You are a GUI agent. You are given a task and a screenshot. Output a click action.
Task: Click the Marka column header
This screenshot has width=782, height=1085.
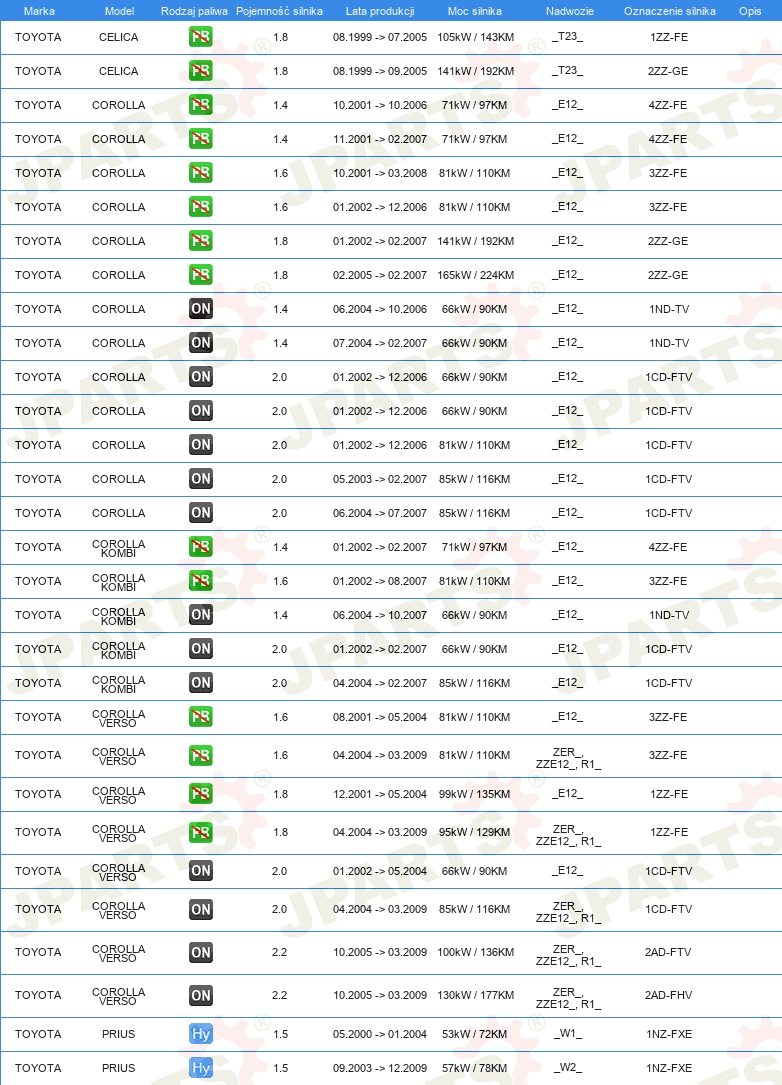[x=39, y=11]
